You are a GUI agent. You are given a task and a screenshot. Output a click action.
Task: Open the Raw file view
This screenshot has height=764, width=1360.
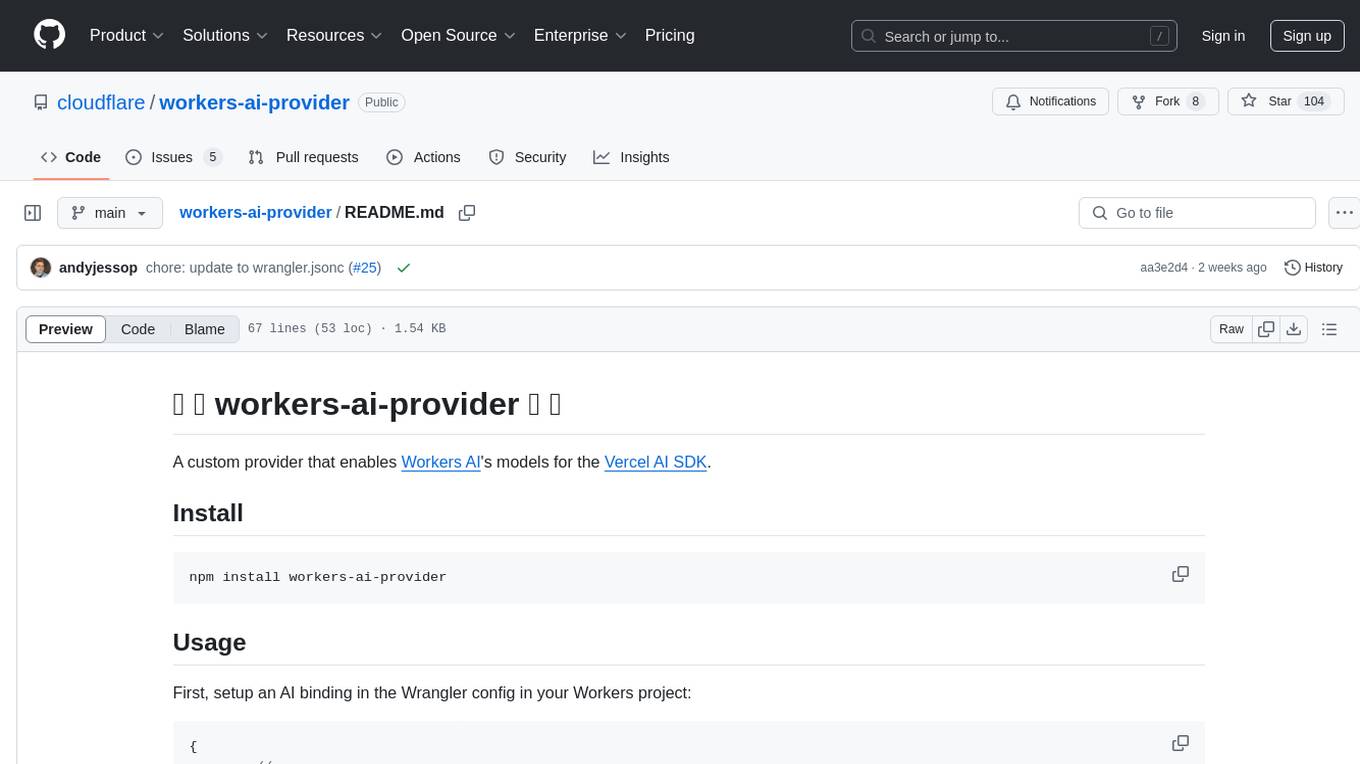pos(1231,329)
